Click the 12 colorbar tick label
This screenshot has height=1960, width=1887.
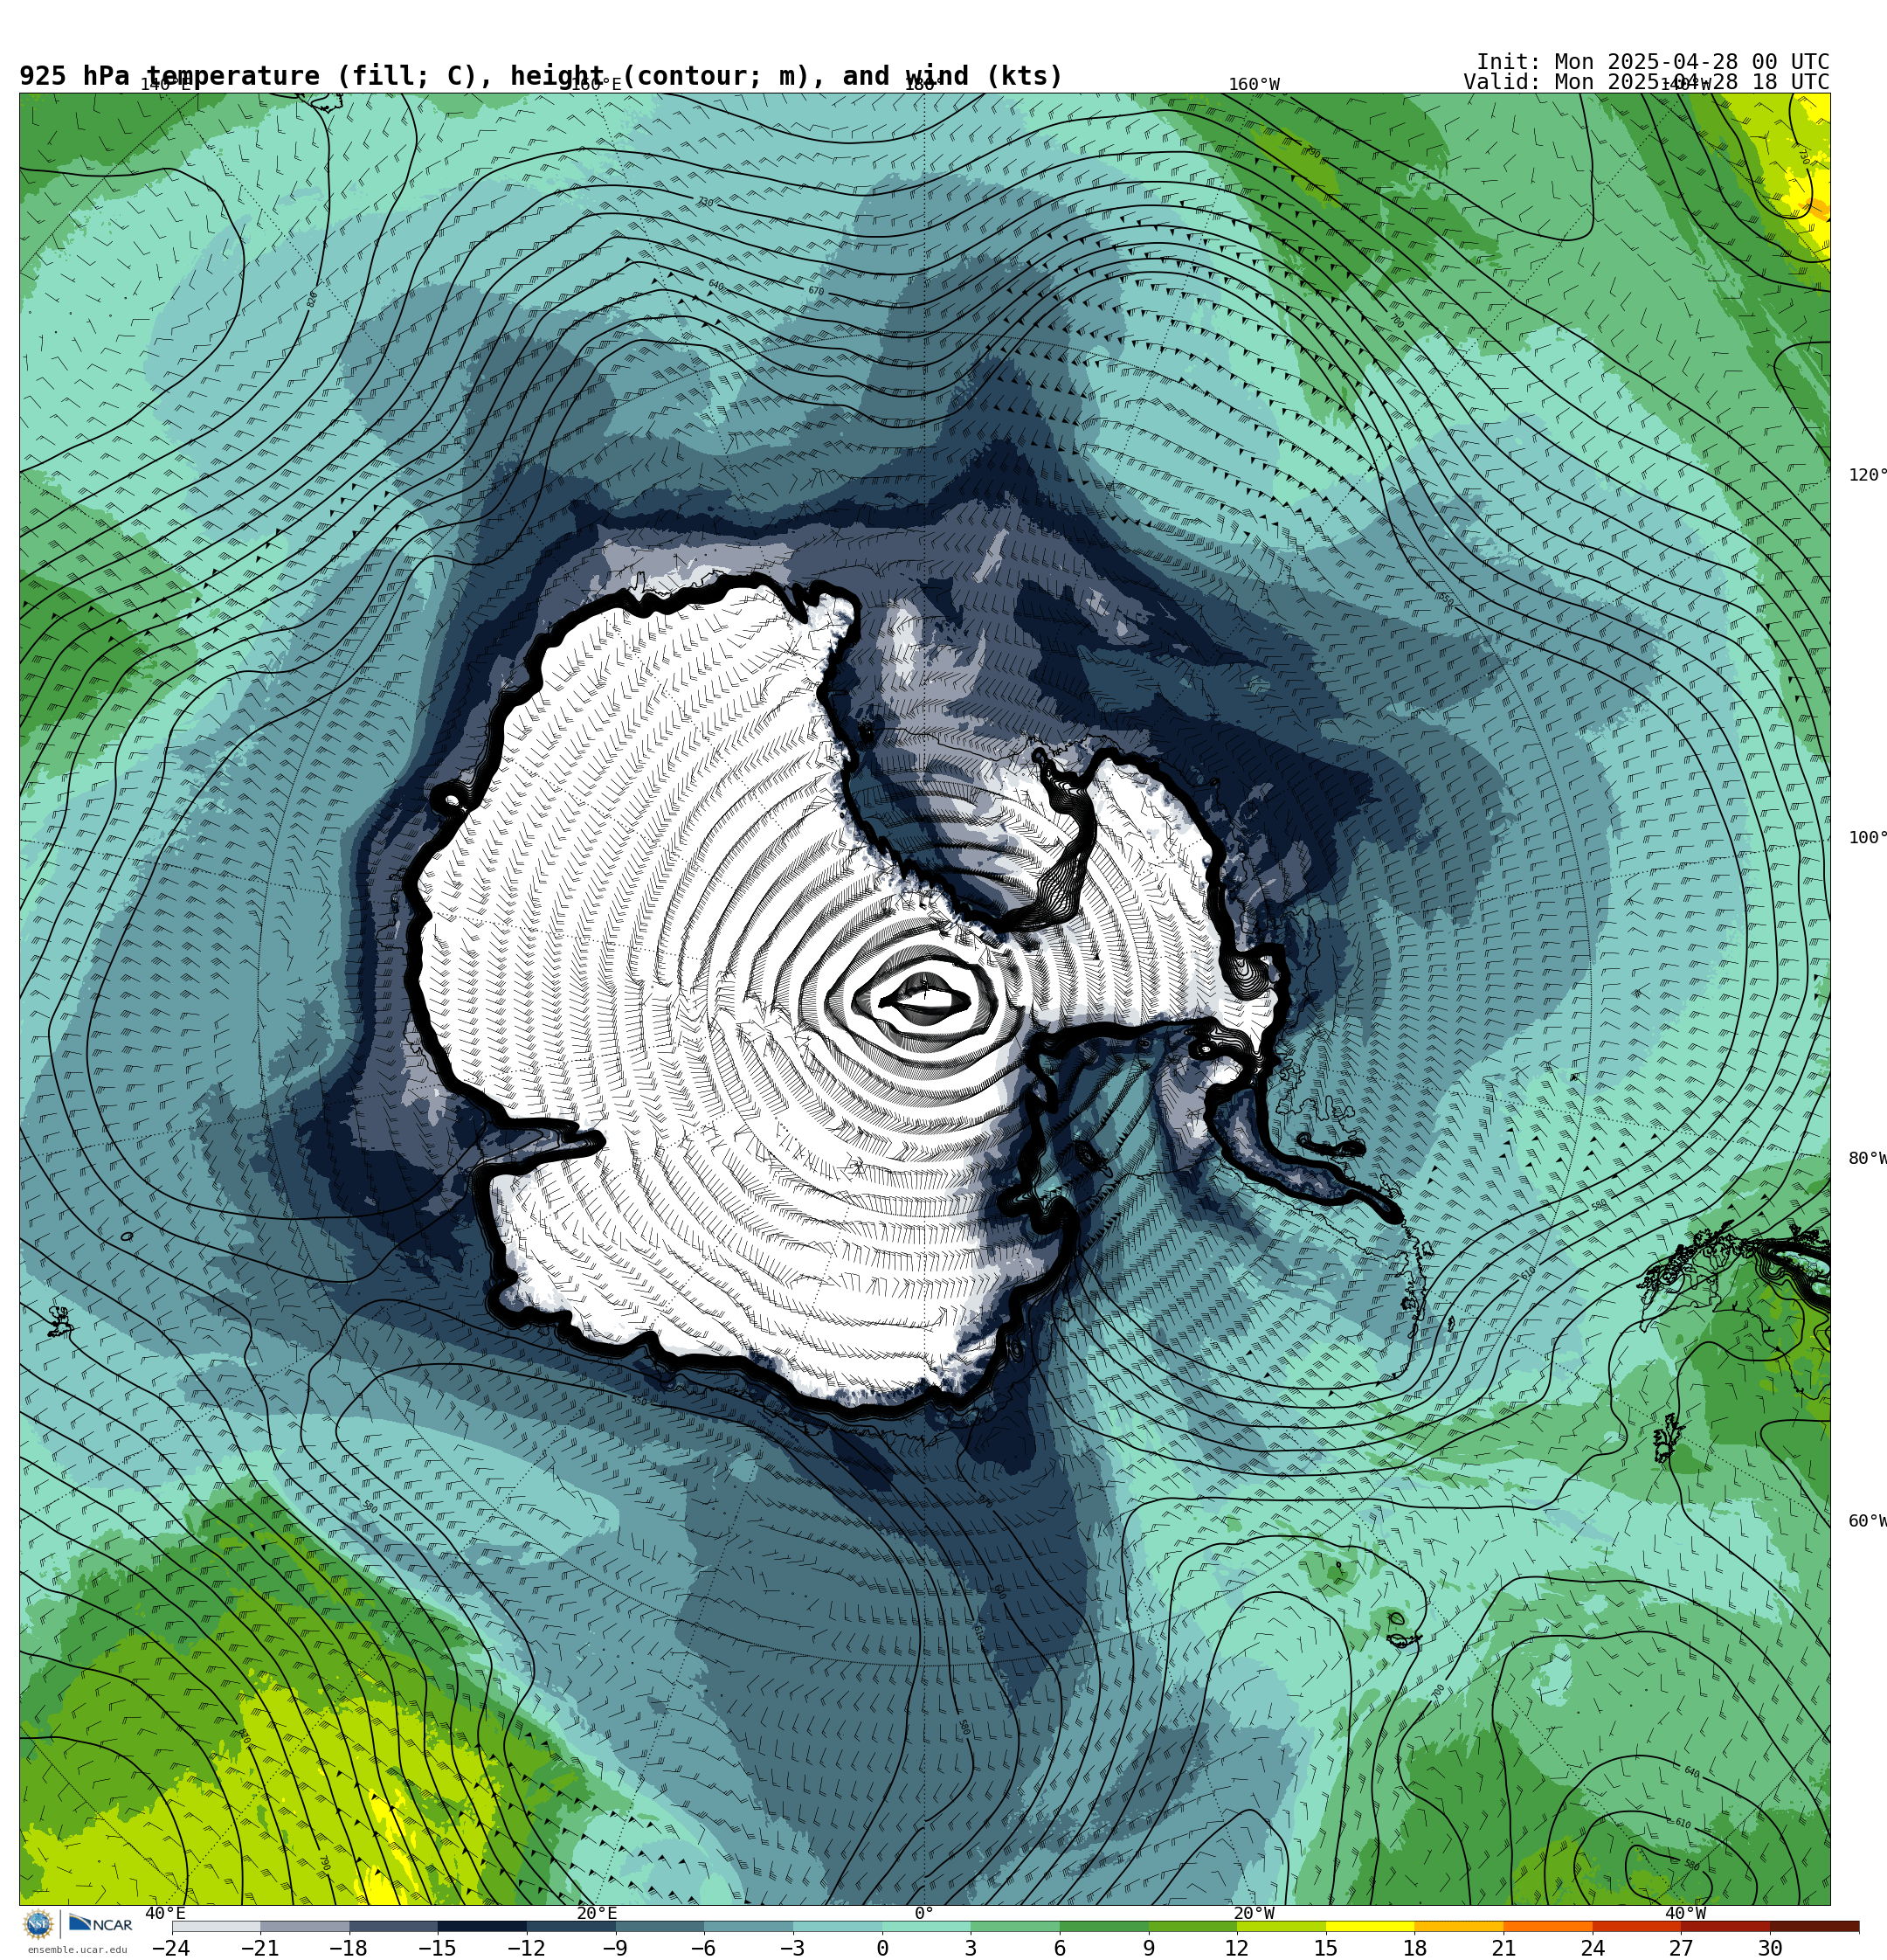tap(1237, 1948)
